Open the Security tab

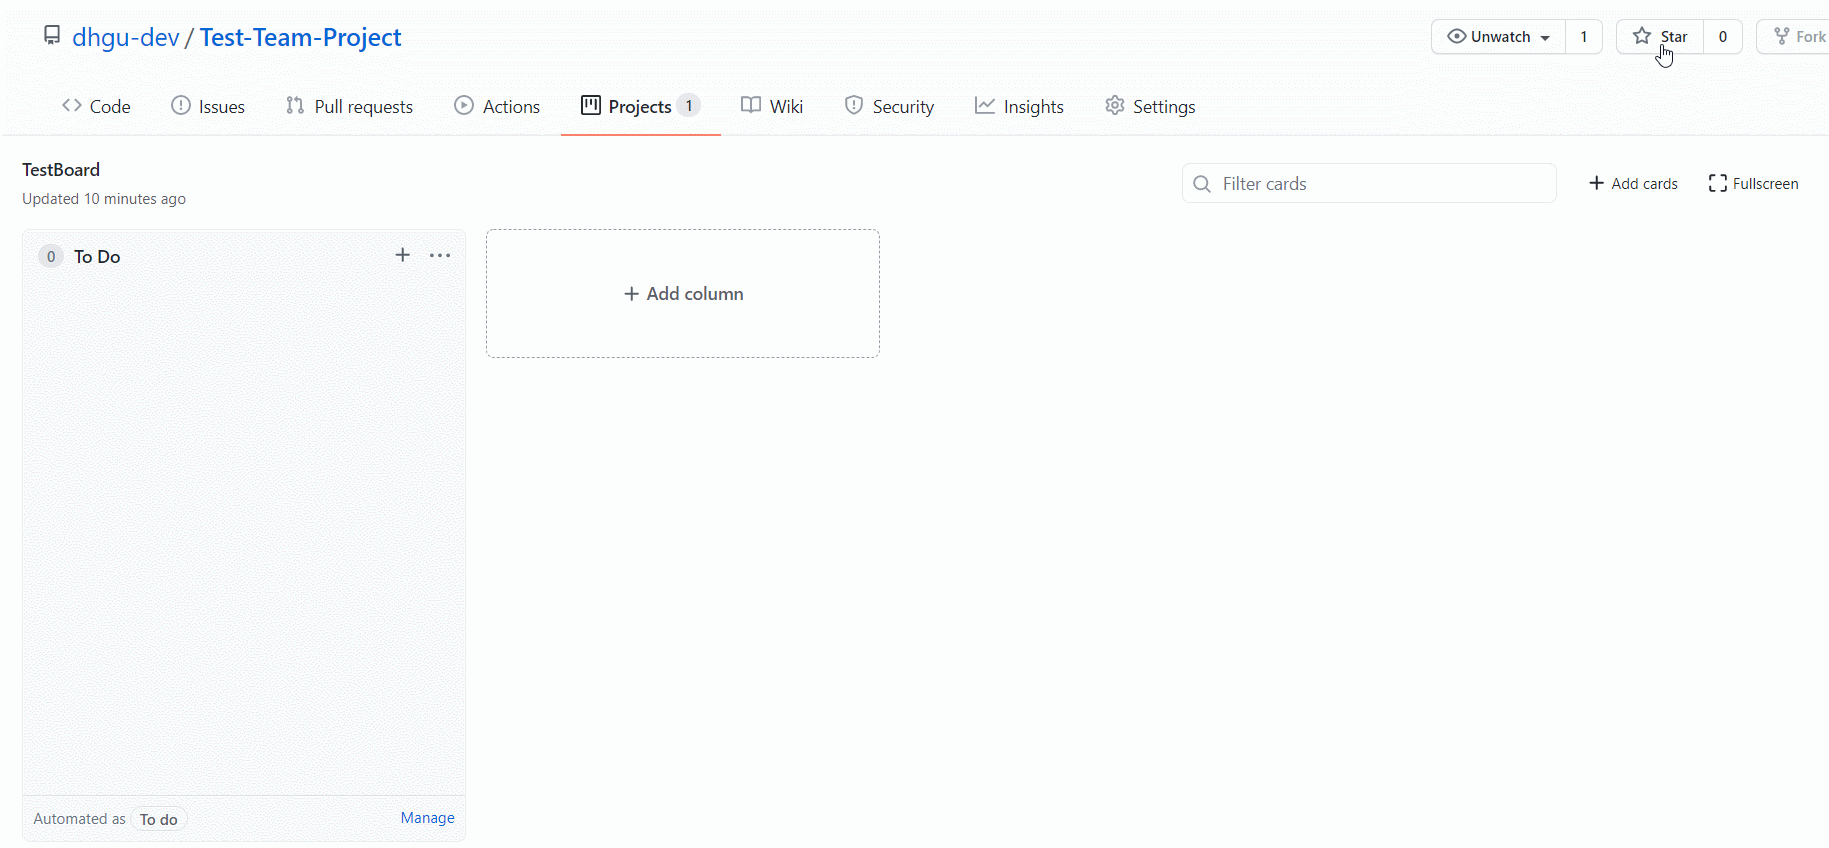[889, 106]
